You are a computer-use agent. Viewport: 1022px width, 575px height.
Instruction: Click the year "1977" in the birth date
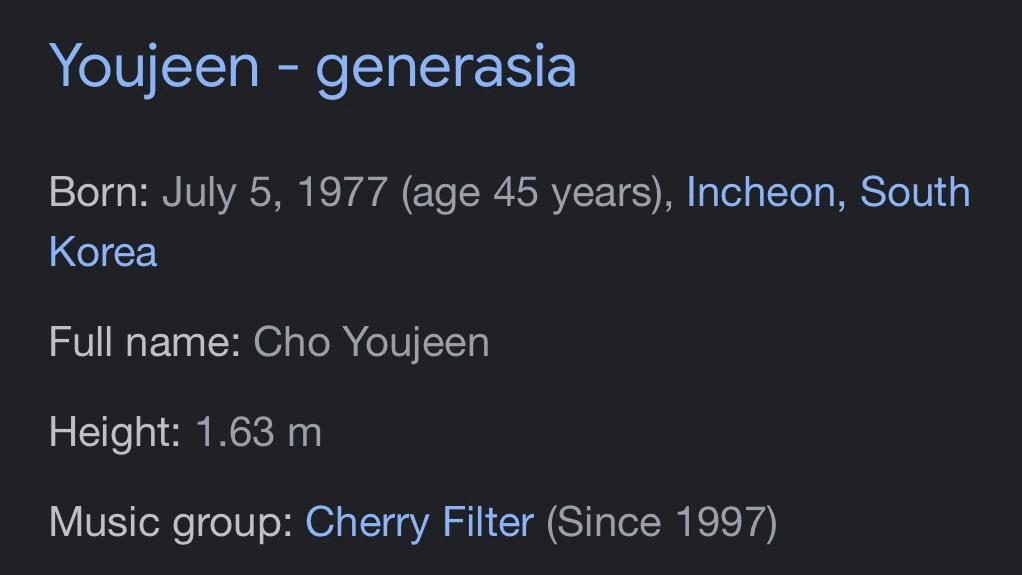[x=343, y=192]
